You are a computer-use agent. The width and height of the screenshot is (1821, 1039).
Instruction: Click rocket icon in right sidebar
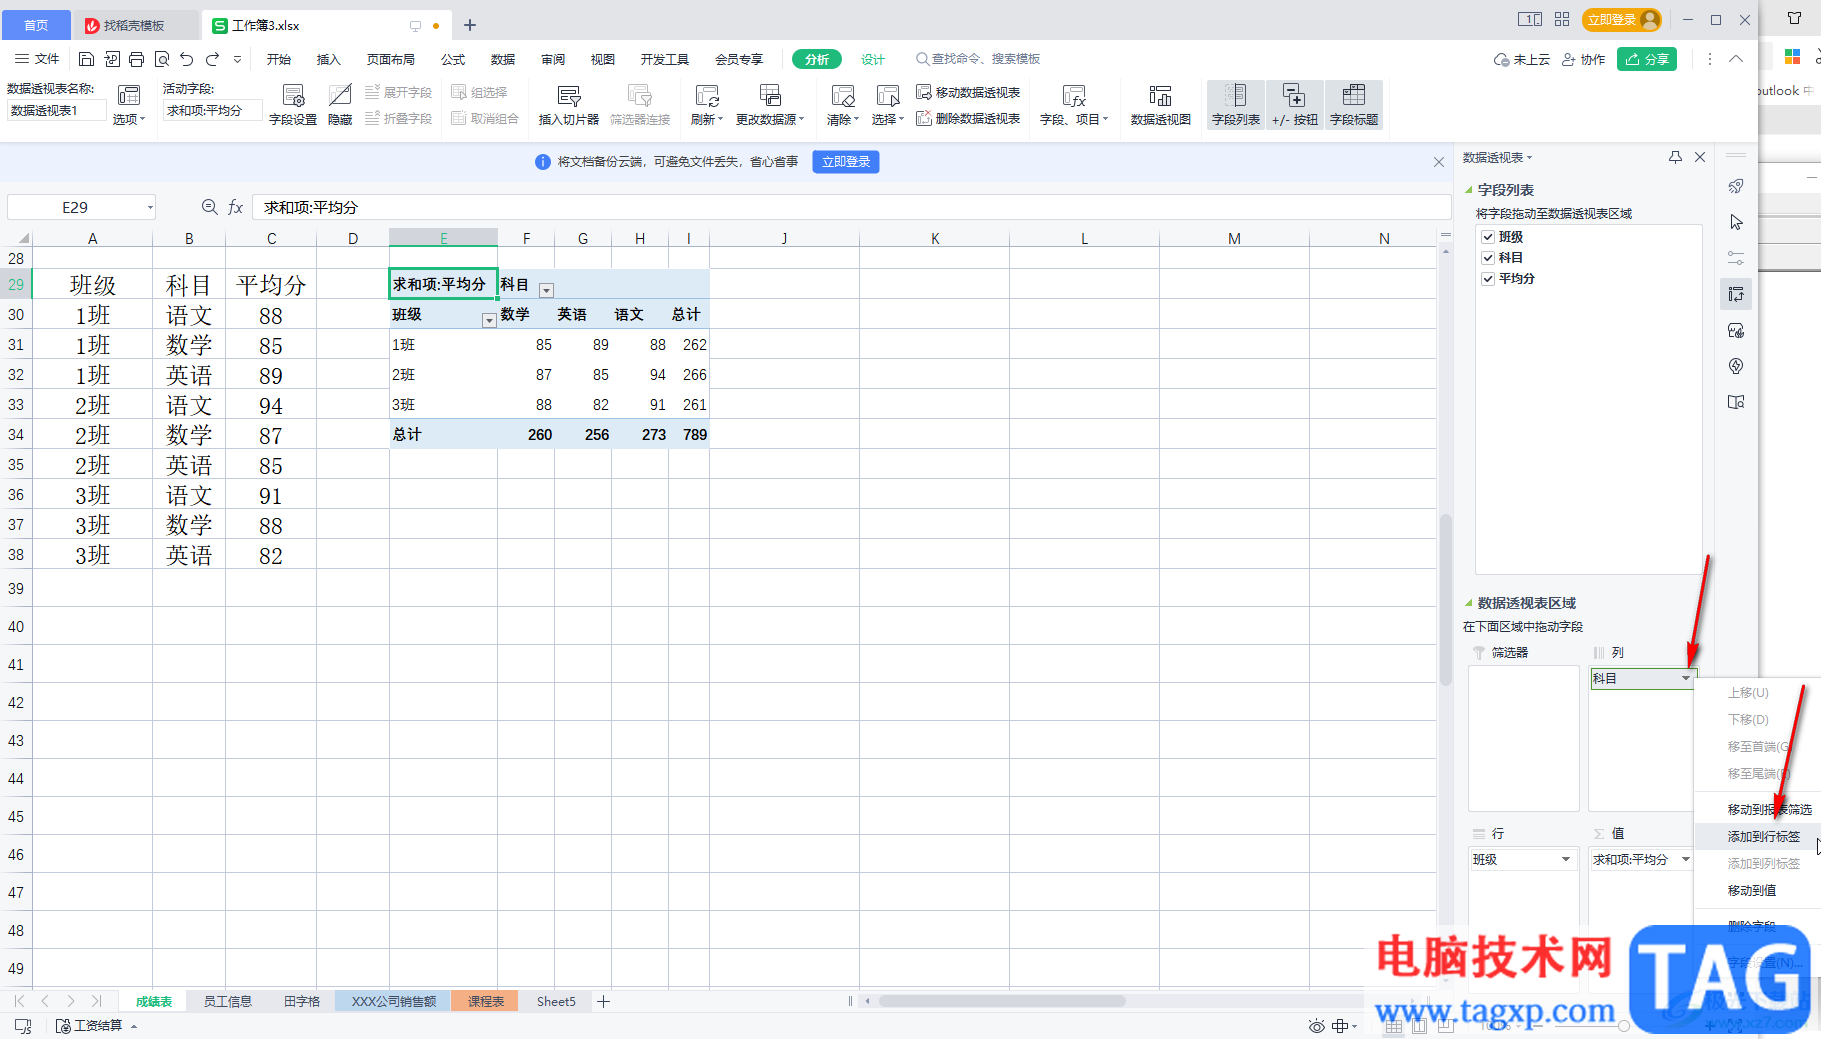1736,186
